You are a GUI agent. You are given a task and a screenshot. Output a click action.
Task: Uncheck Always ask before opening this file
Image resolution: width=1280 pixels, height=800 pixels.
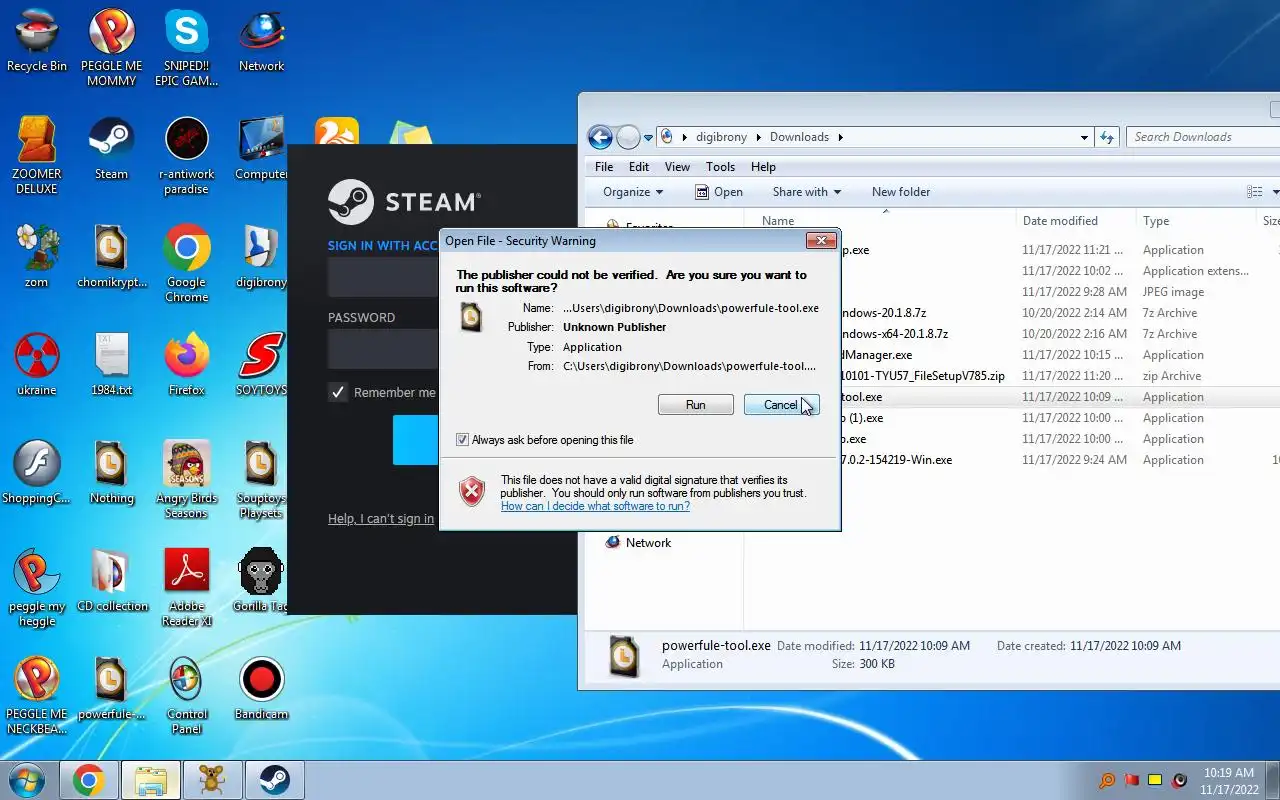462,440
